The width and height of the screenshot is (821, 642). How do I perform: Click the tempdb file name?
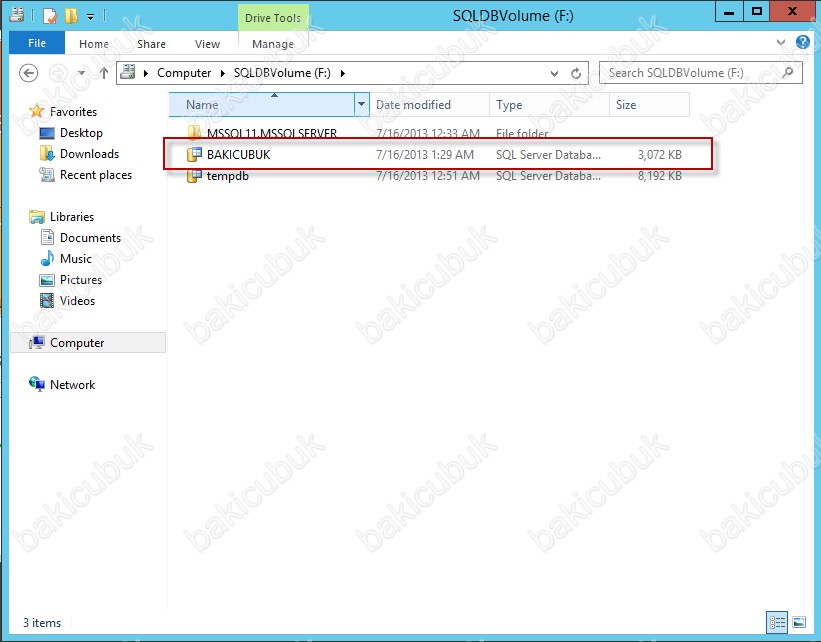click(x=227, y=176)
